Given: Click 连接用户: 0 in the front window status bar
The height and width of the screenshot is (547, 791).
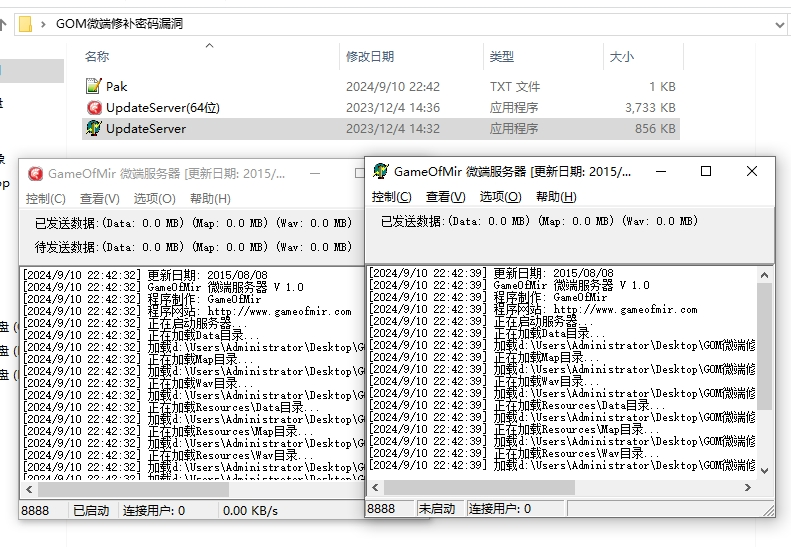Looking at the screenshot, I should point(500,509).
